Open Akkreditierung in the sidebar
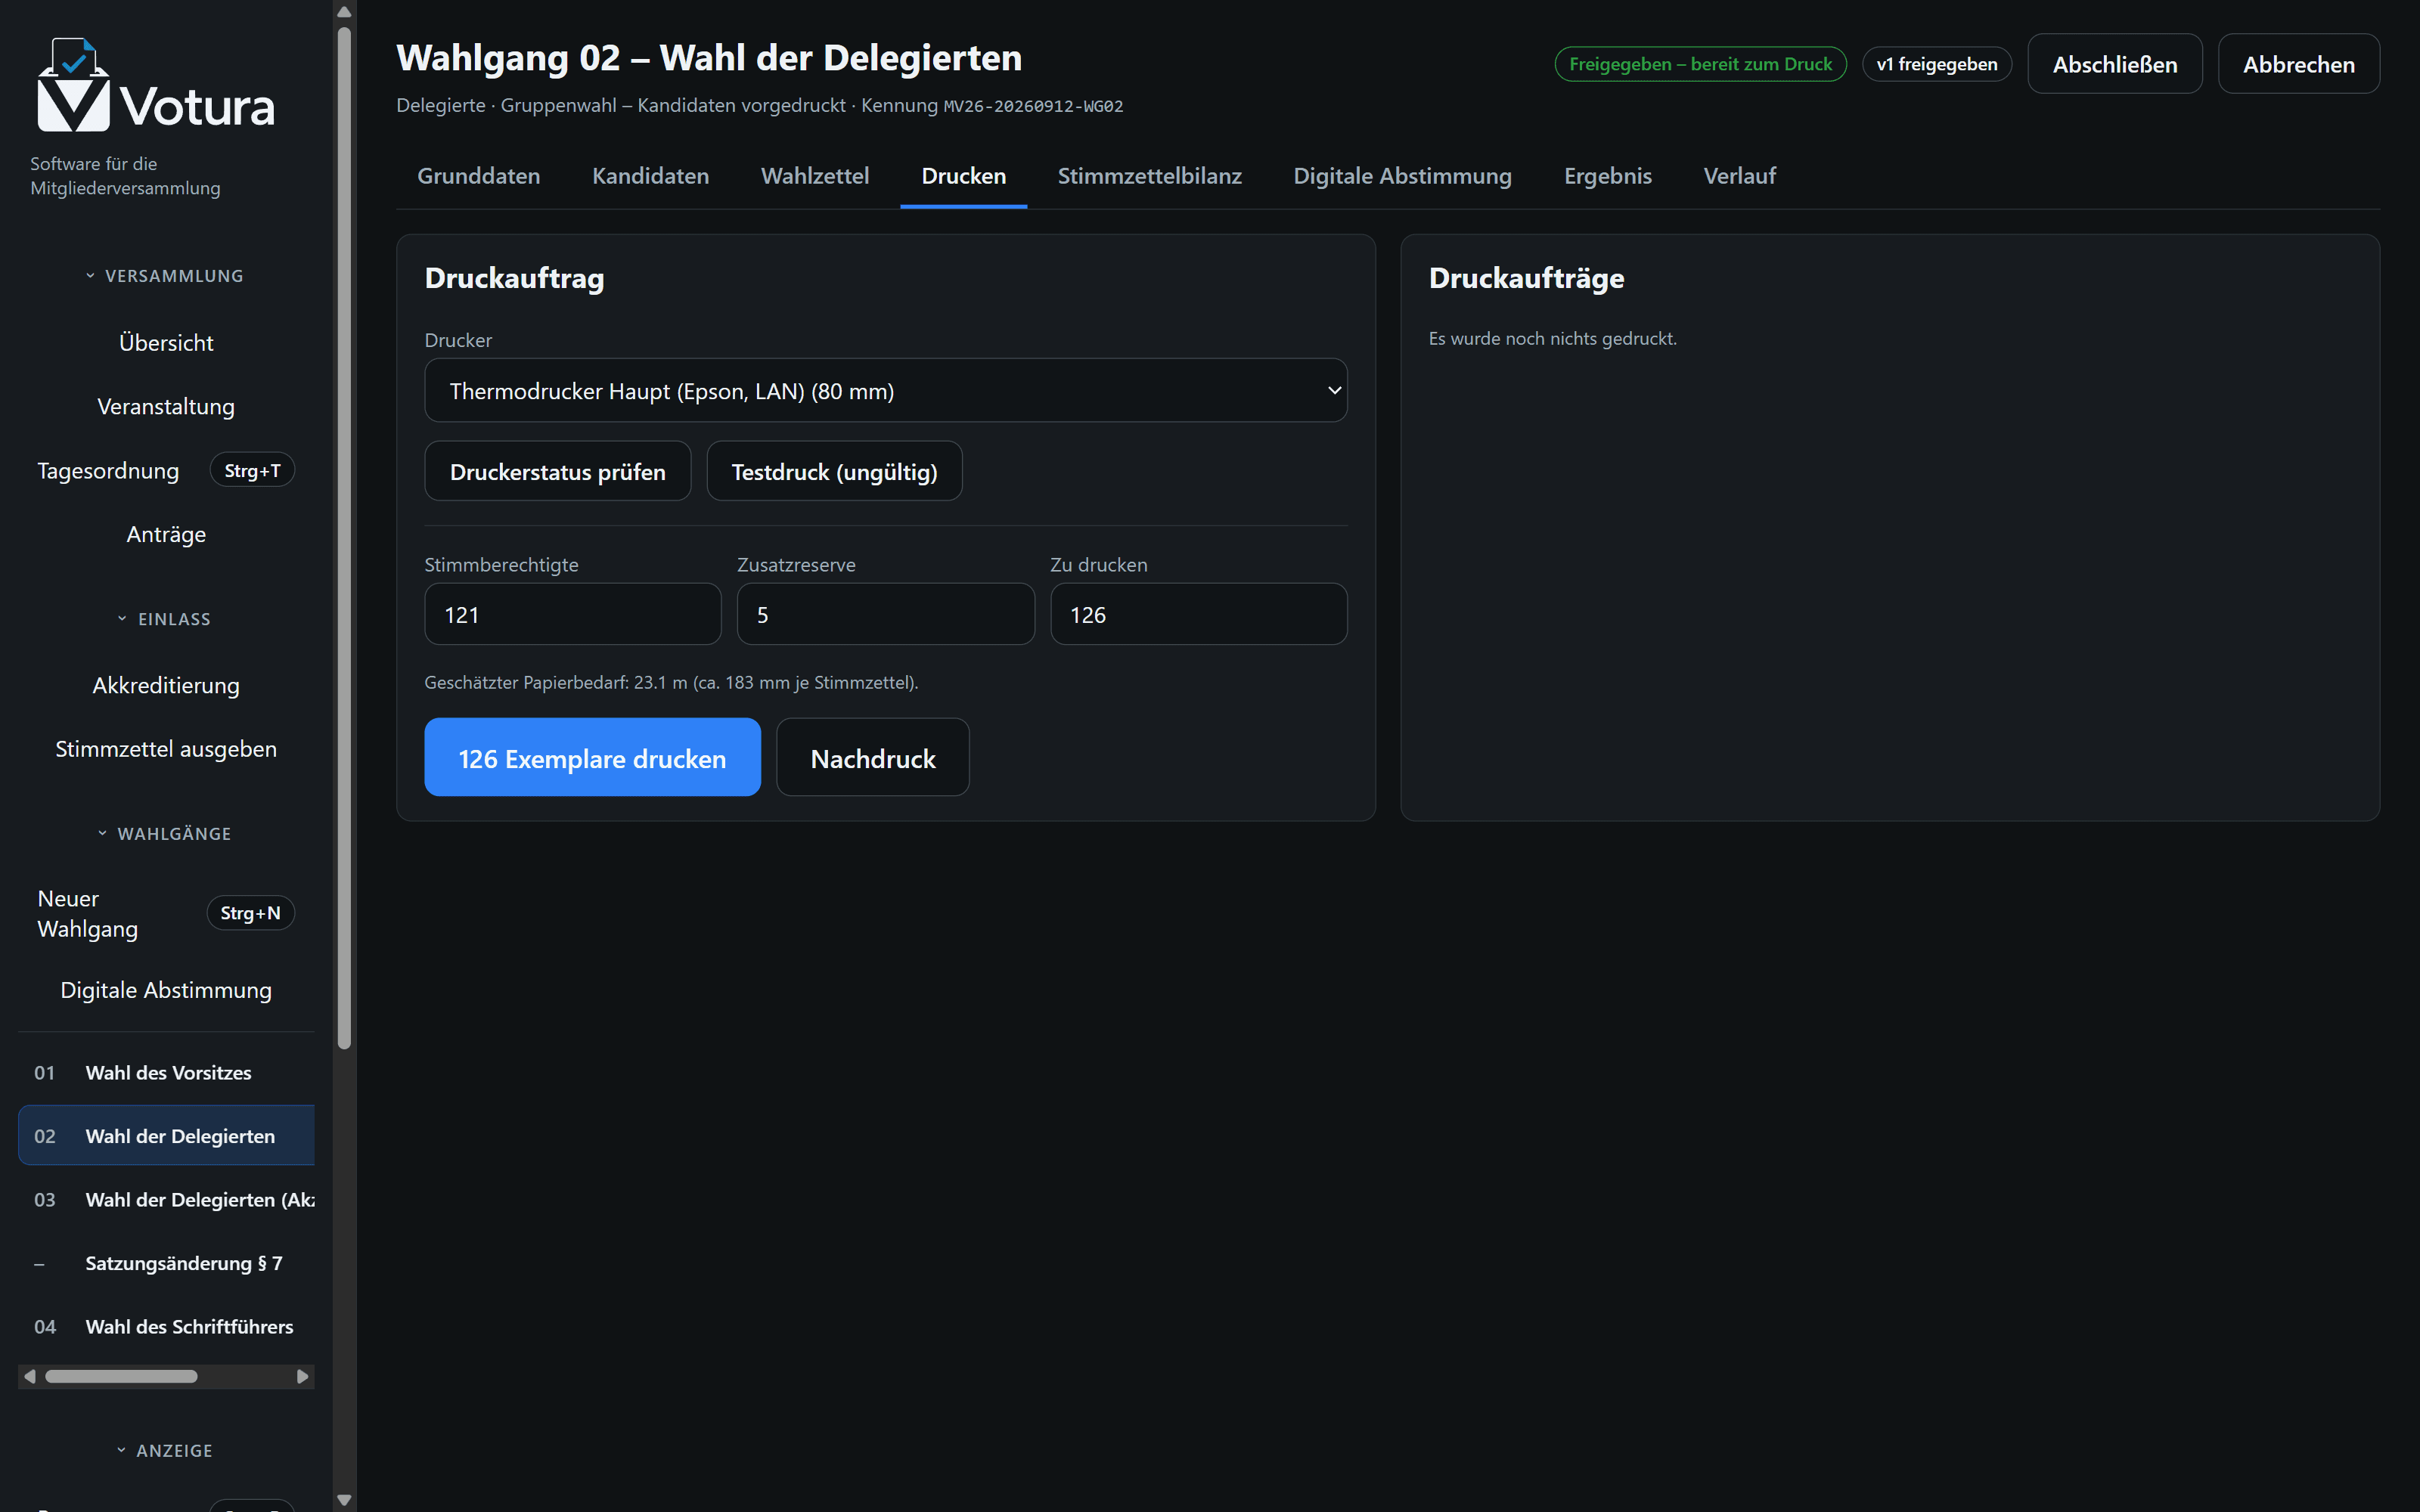2420x1512 pixels. (166, 685)
